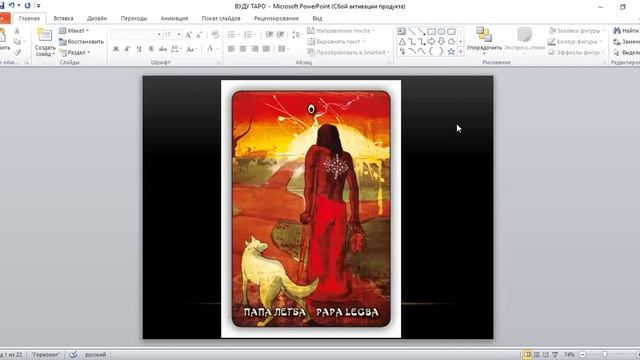Click Упорядочить arrange button
The image size is (640, 360).
[x=484, y=41]
